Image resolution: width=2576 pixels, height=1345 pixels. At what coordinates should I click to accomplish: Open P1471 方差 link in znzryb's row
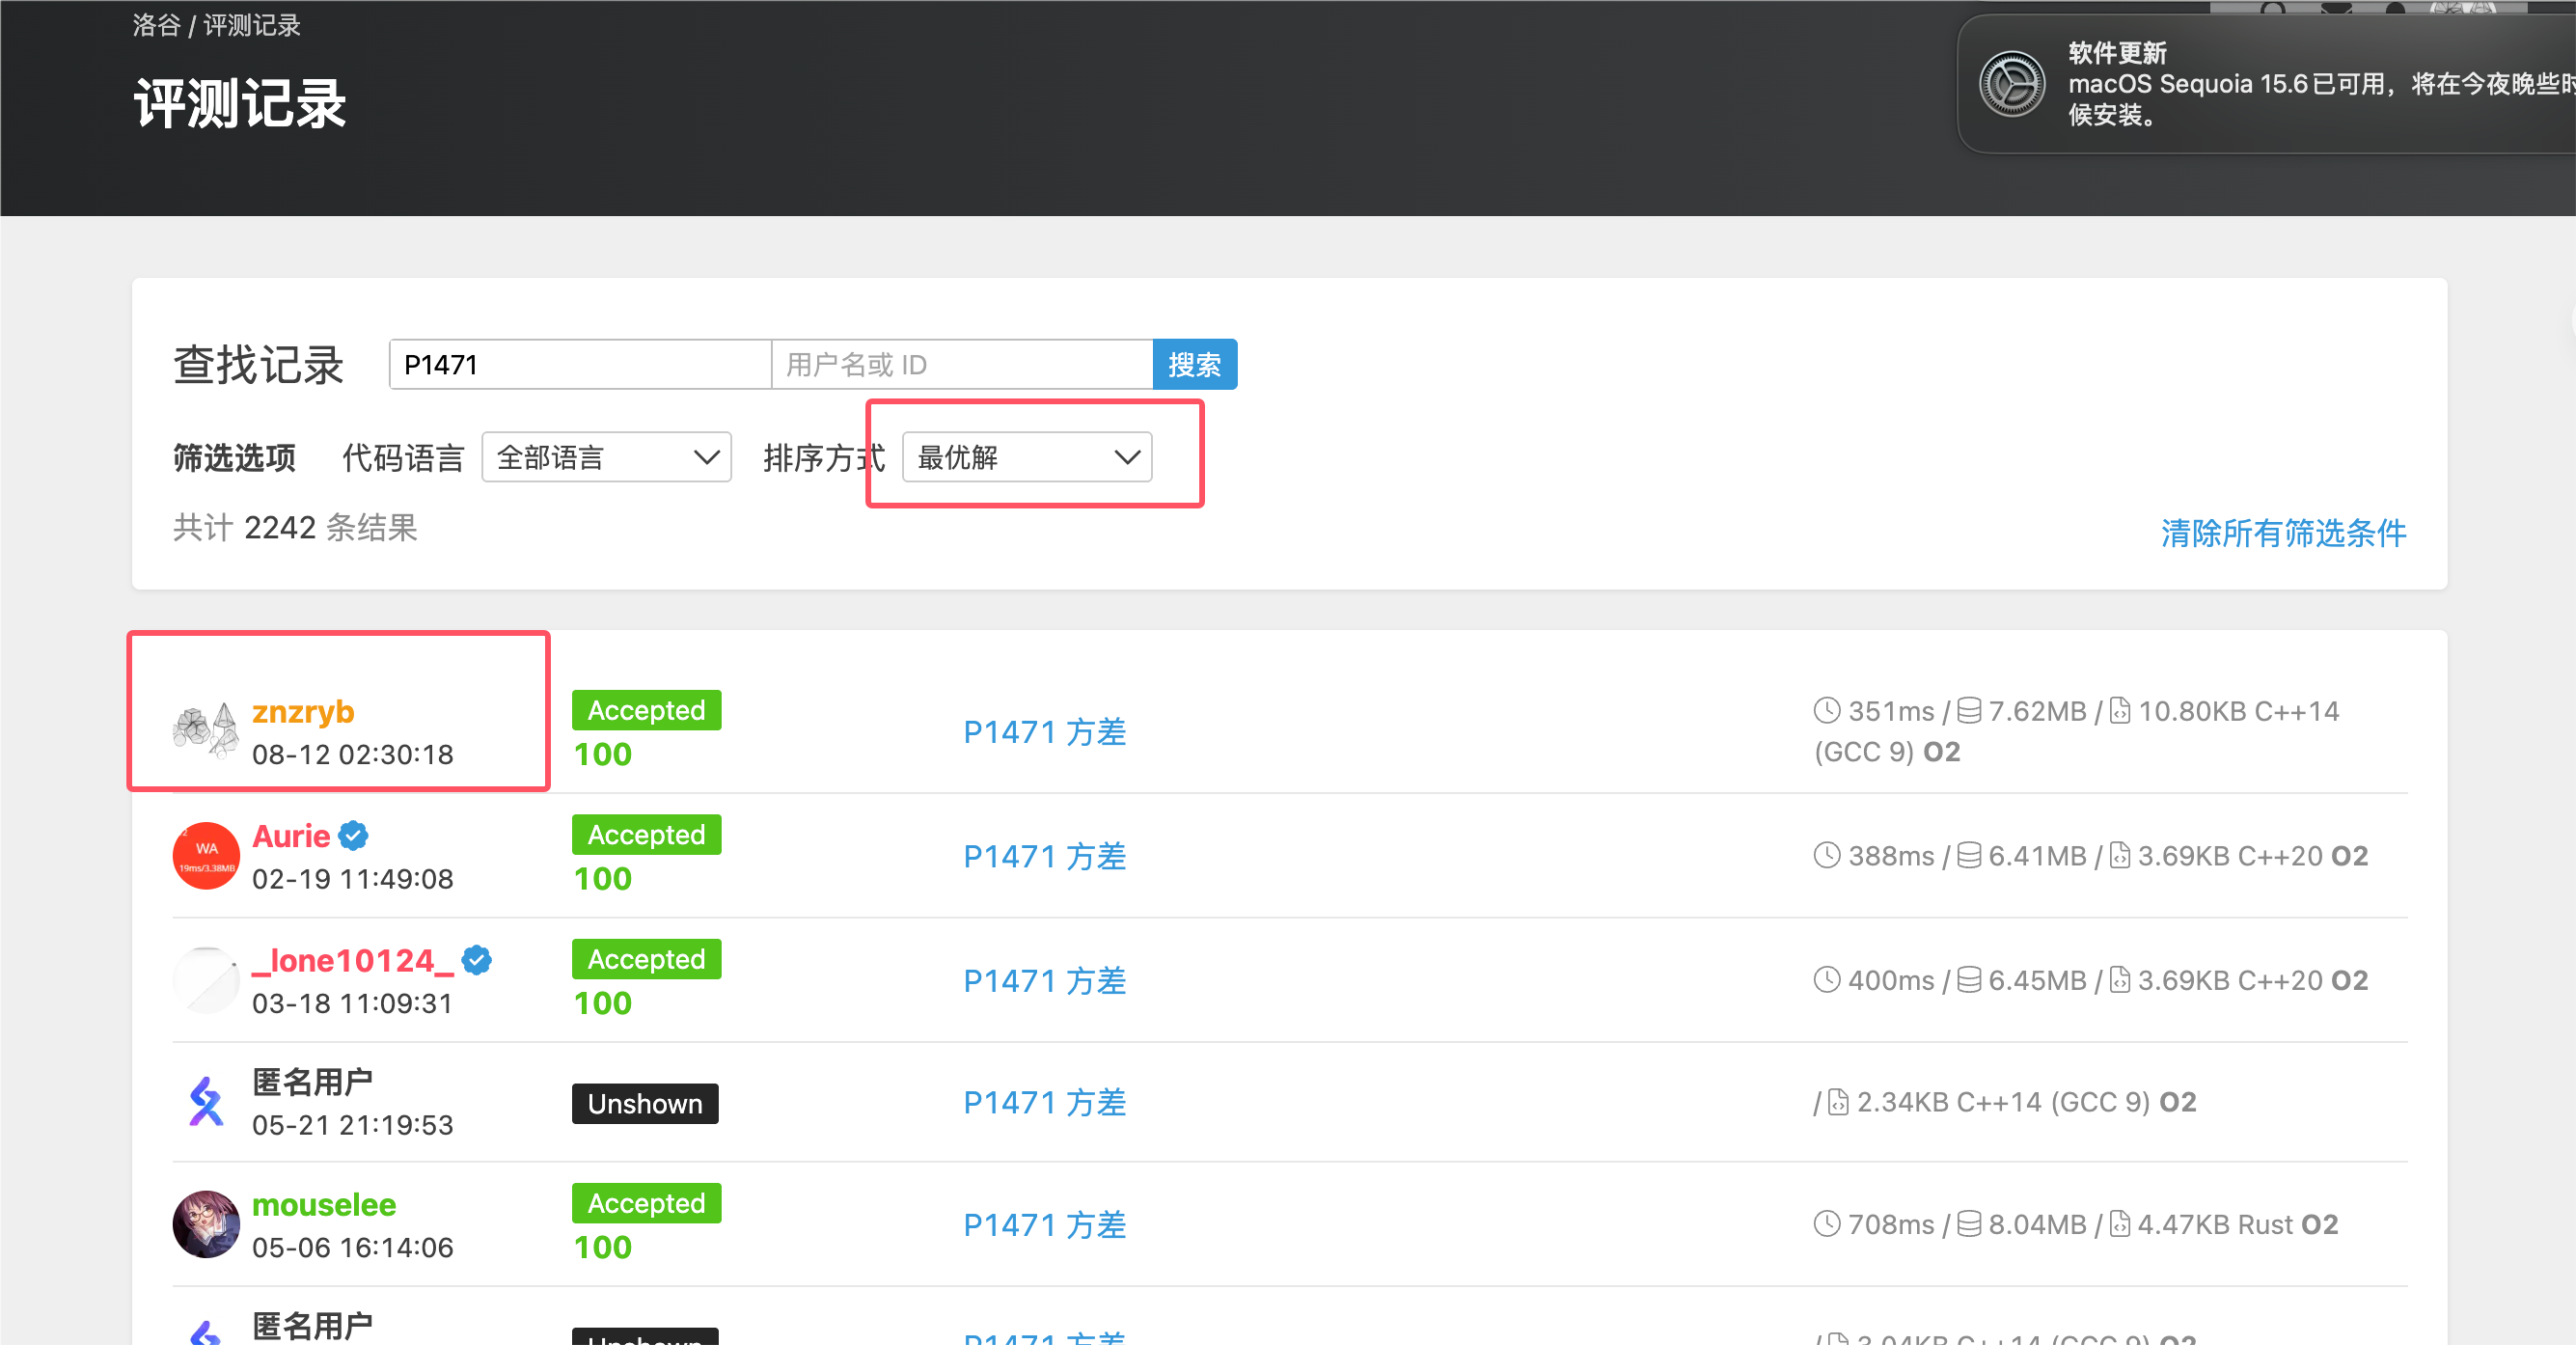(x=1044, y=732)
